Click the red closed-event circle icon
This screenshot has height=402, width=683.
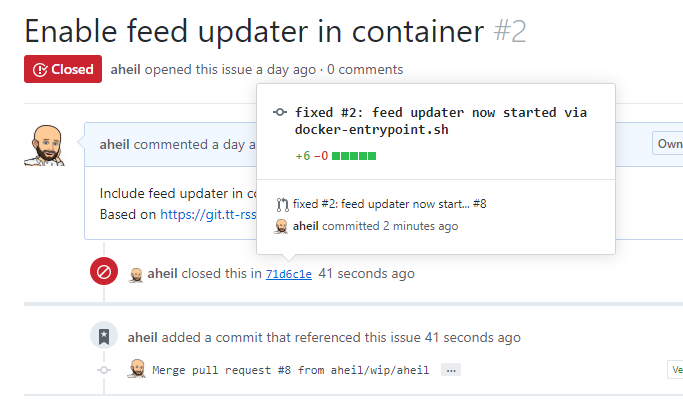pyautogui.click(x=104, y=271)
